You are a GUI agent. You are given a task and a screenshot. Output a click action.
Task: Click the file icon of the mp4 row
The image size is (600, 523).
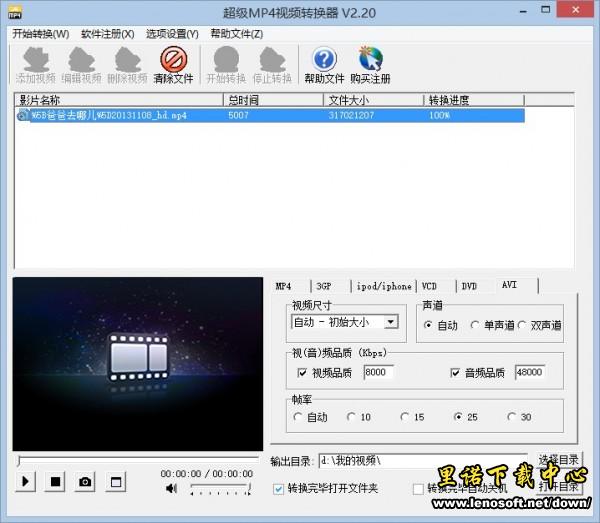[23, 115]
